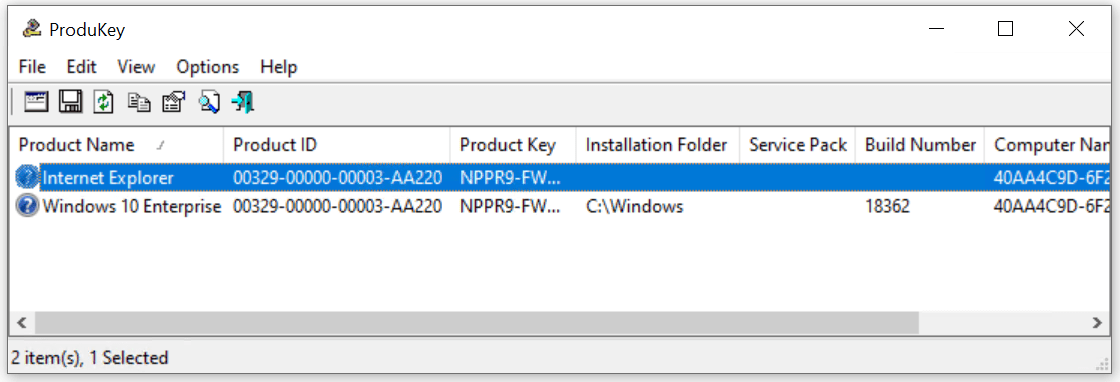Open the File menu
Image resolution: width=1120 pixels, height=382 pixels.
[32, 67]
